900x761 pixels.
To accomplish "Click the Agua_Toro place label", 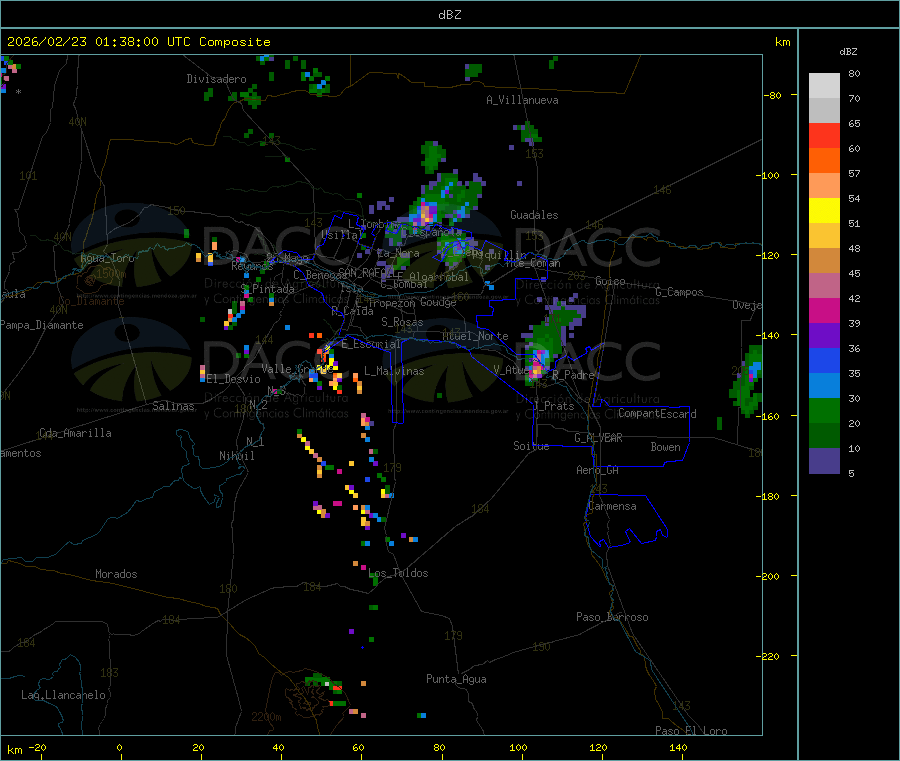I will coord(107,258).
